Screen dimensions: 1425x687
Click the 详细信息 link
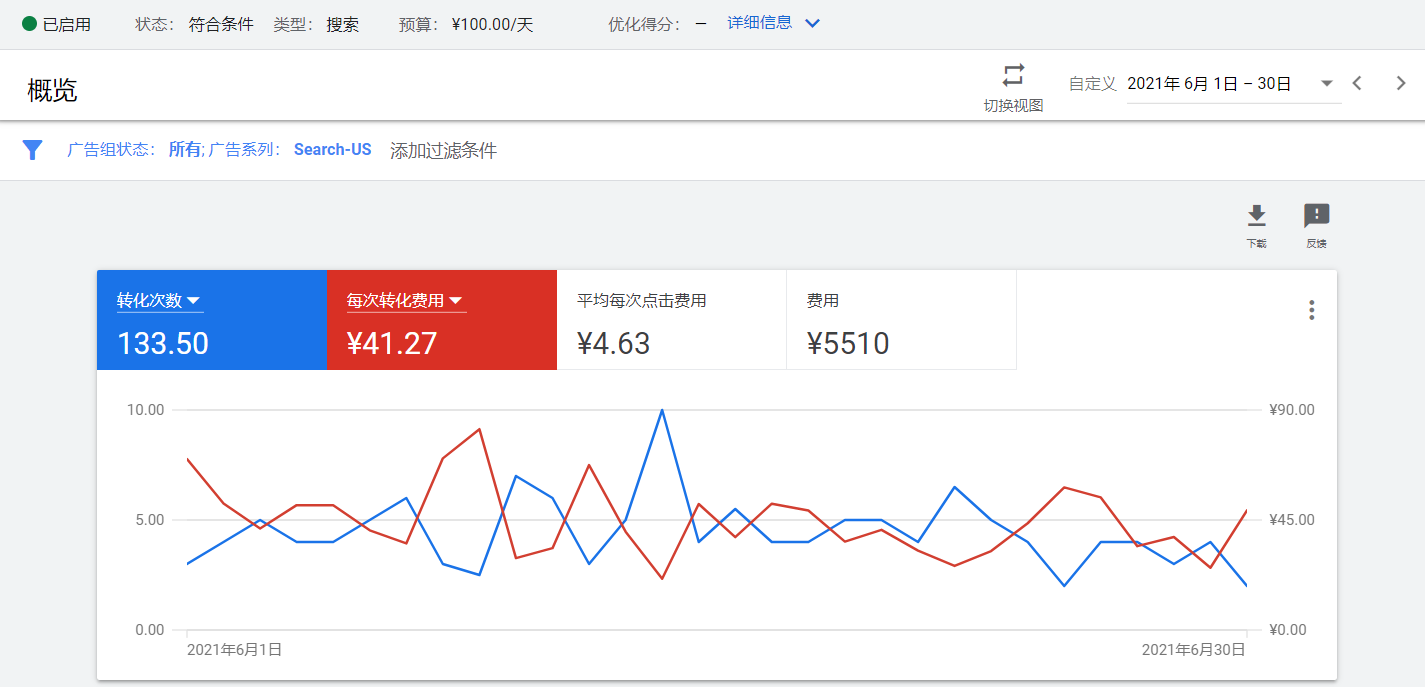(759, 23)
